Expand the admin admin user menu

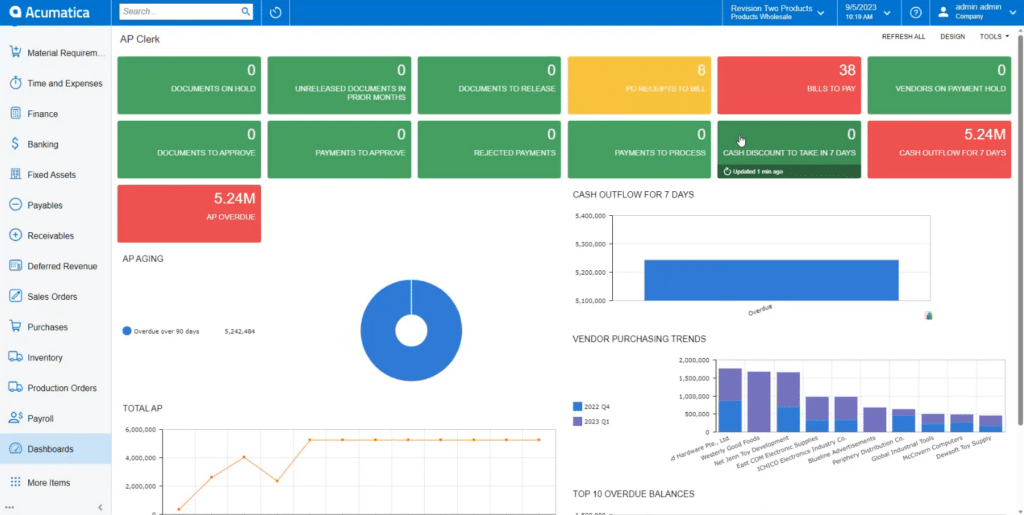coord(1012,12)
